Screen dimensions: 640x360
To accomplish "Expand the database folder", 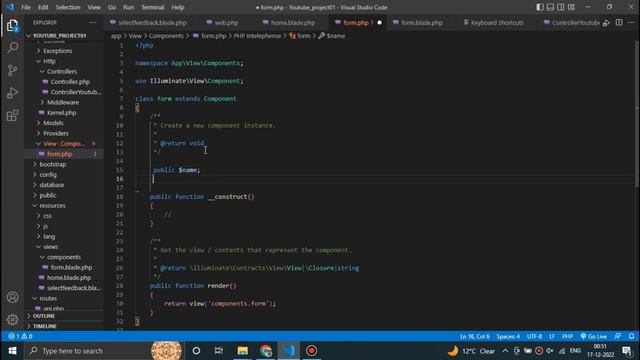I will (51, 185).
